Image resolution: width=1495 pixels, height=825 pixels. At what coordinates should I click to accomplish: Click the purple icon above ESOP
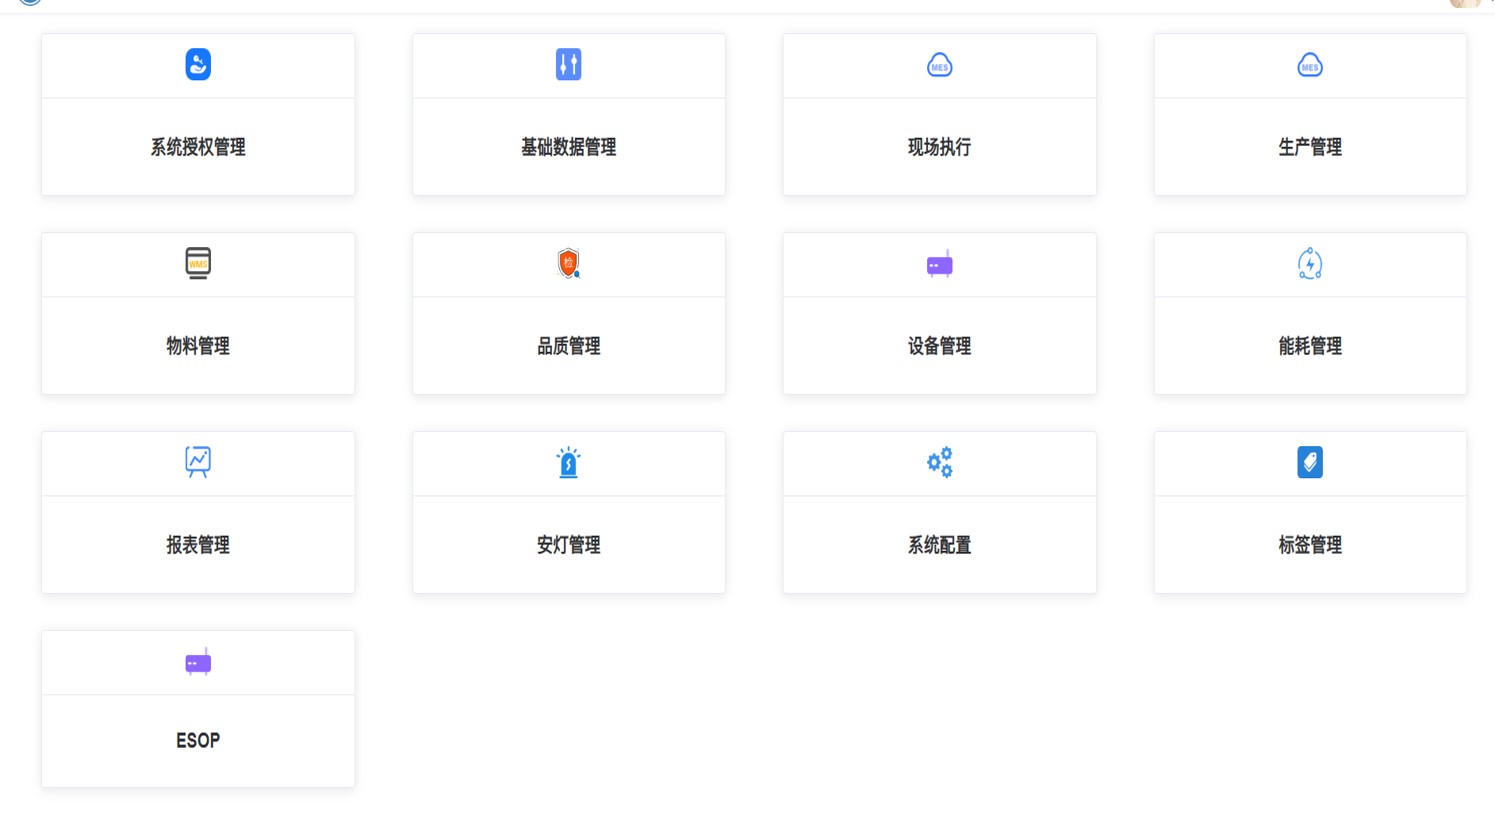[198, 662]
